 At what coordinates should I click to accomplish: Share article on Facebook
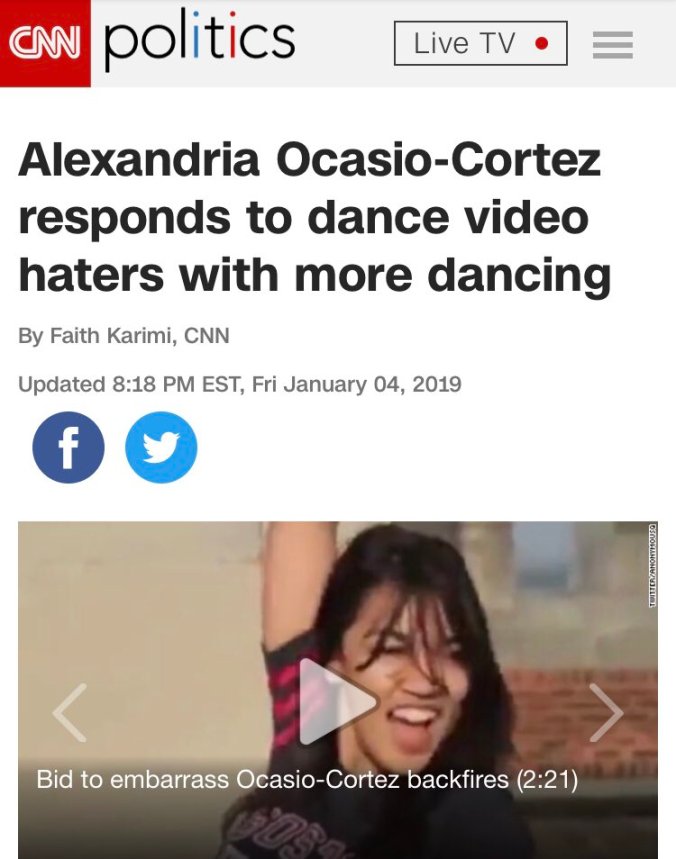[68, 447]
